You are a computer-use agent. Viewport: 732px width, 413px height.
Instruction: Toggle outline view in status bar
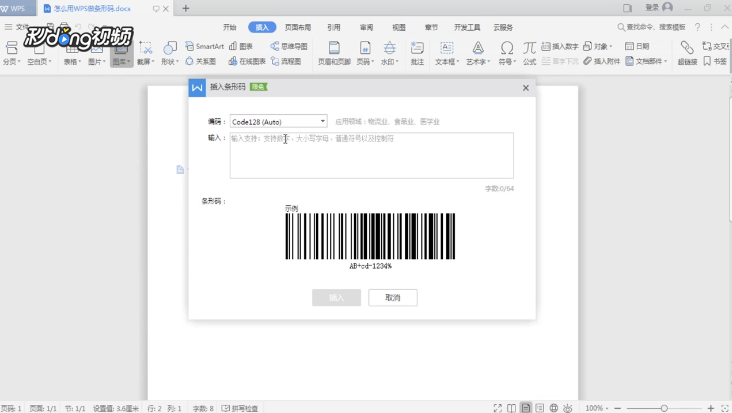pos(540,408)
